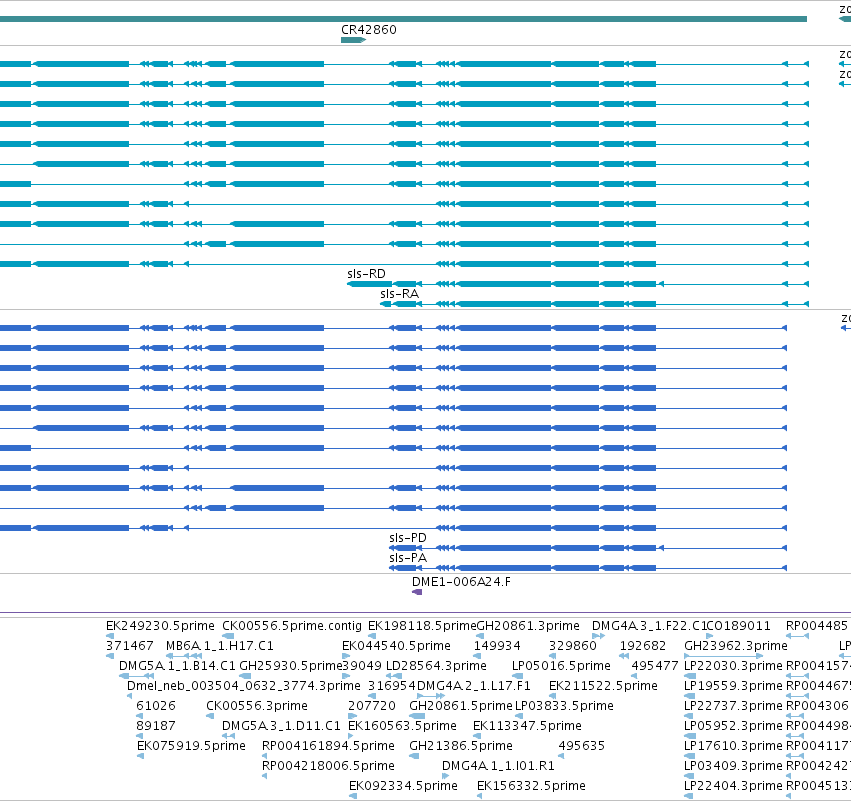Select the sls-PD protein label
The height and width of the screenshot is (801, 851).
408,538
